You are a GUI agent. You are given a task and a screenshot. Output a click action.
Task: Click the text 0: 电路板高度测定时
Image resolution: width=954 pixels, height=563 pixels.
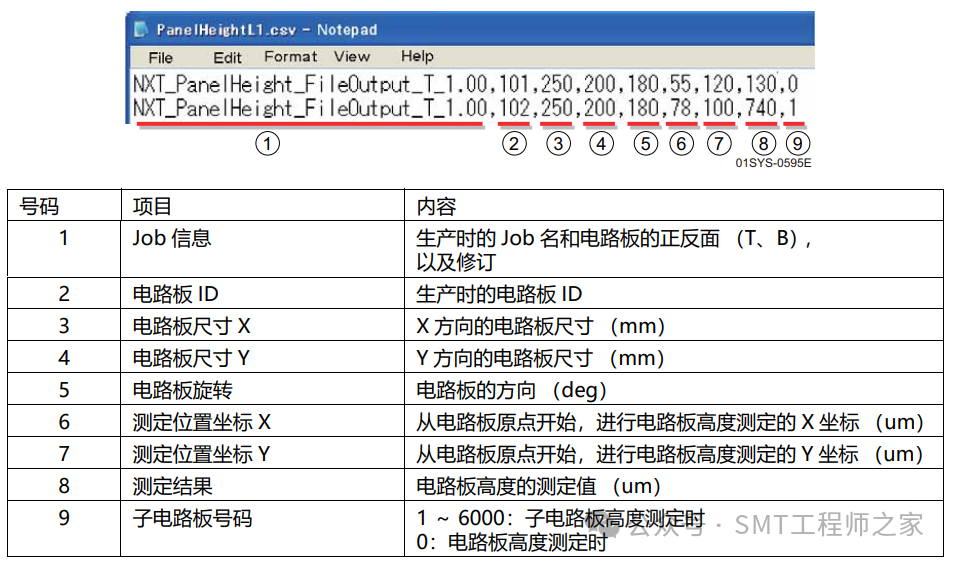(x=512, y=542)
